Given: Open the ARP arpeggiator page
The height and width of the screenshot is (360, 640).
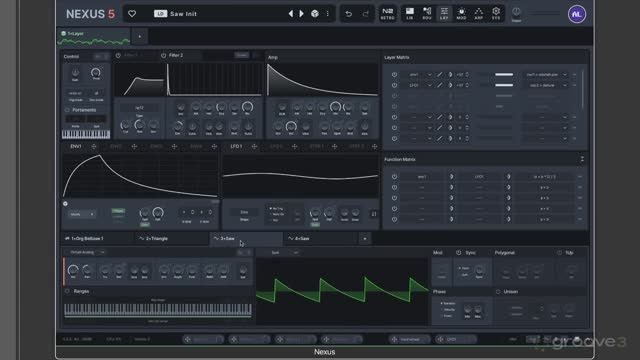Looking at the screenshot, I should (479, 13).
